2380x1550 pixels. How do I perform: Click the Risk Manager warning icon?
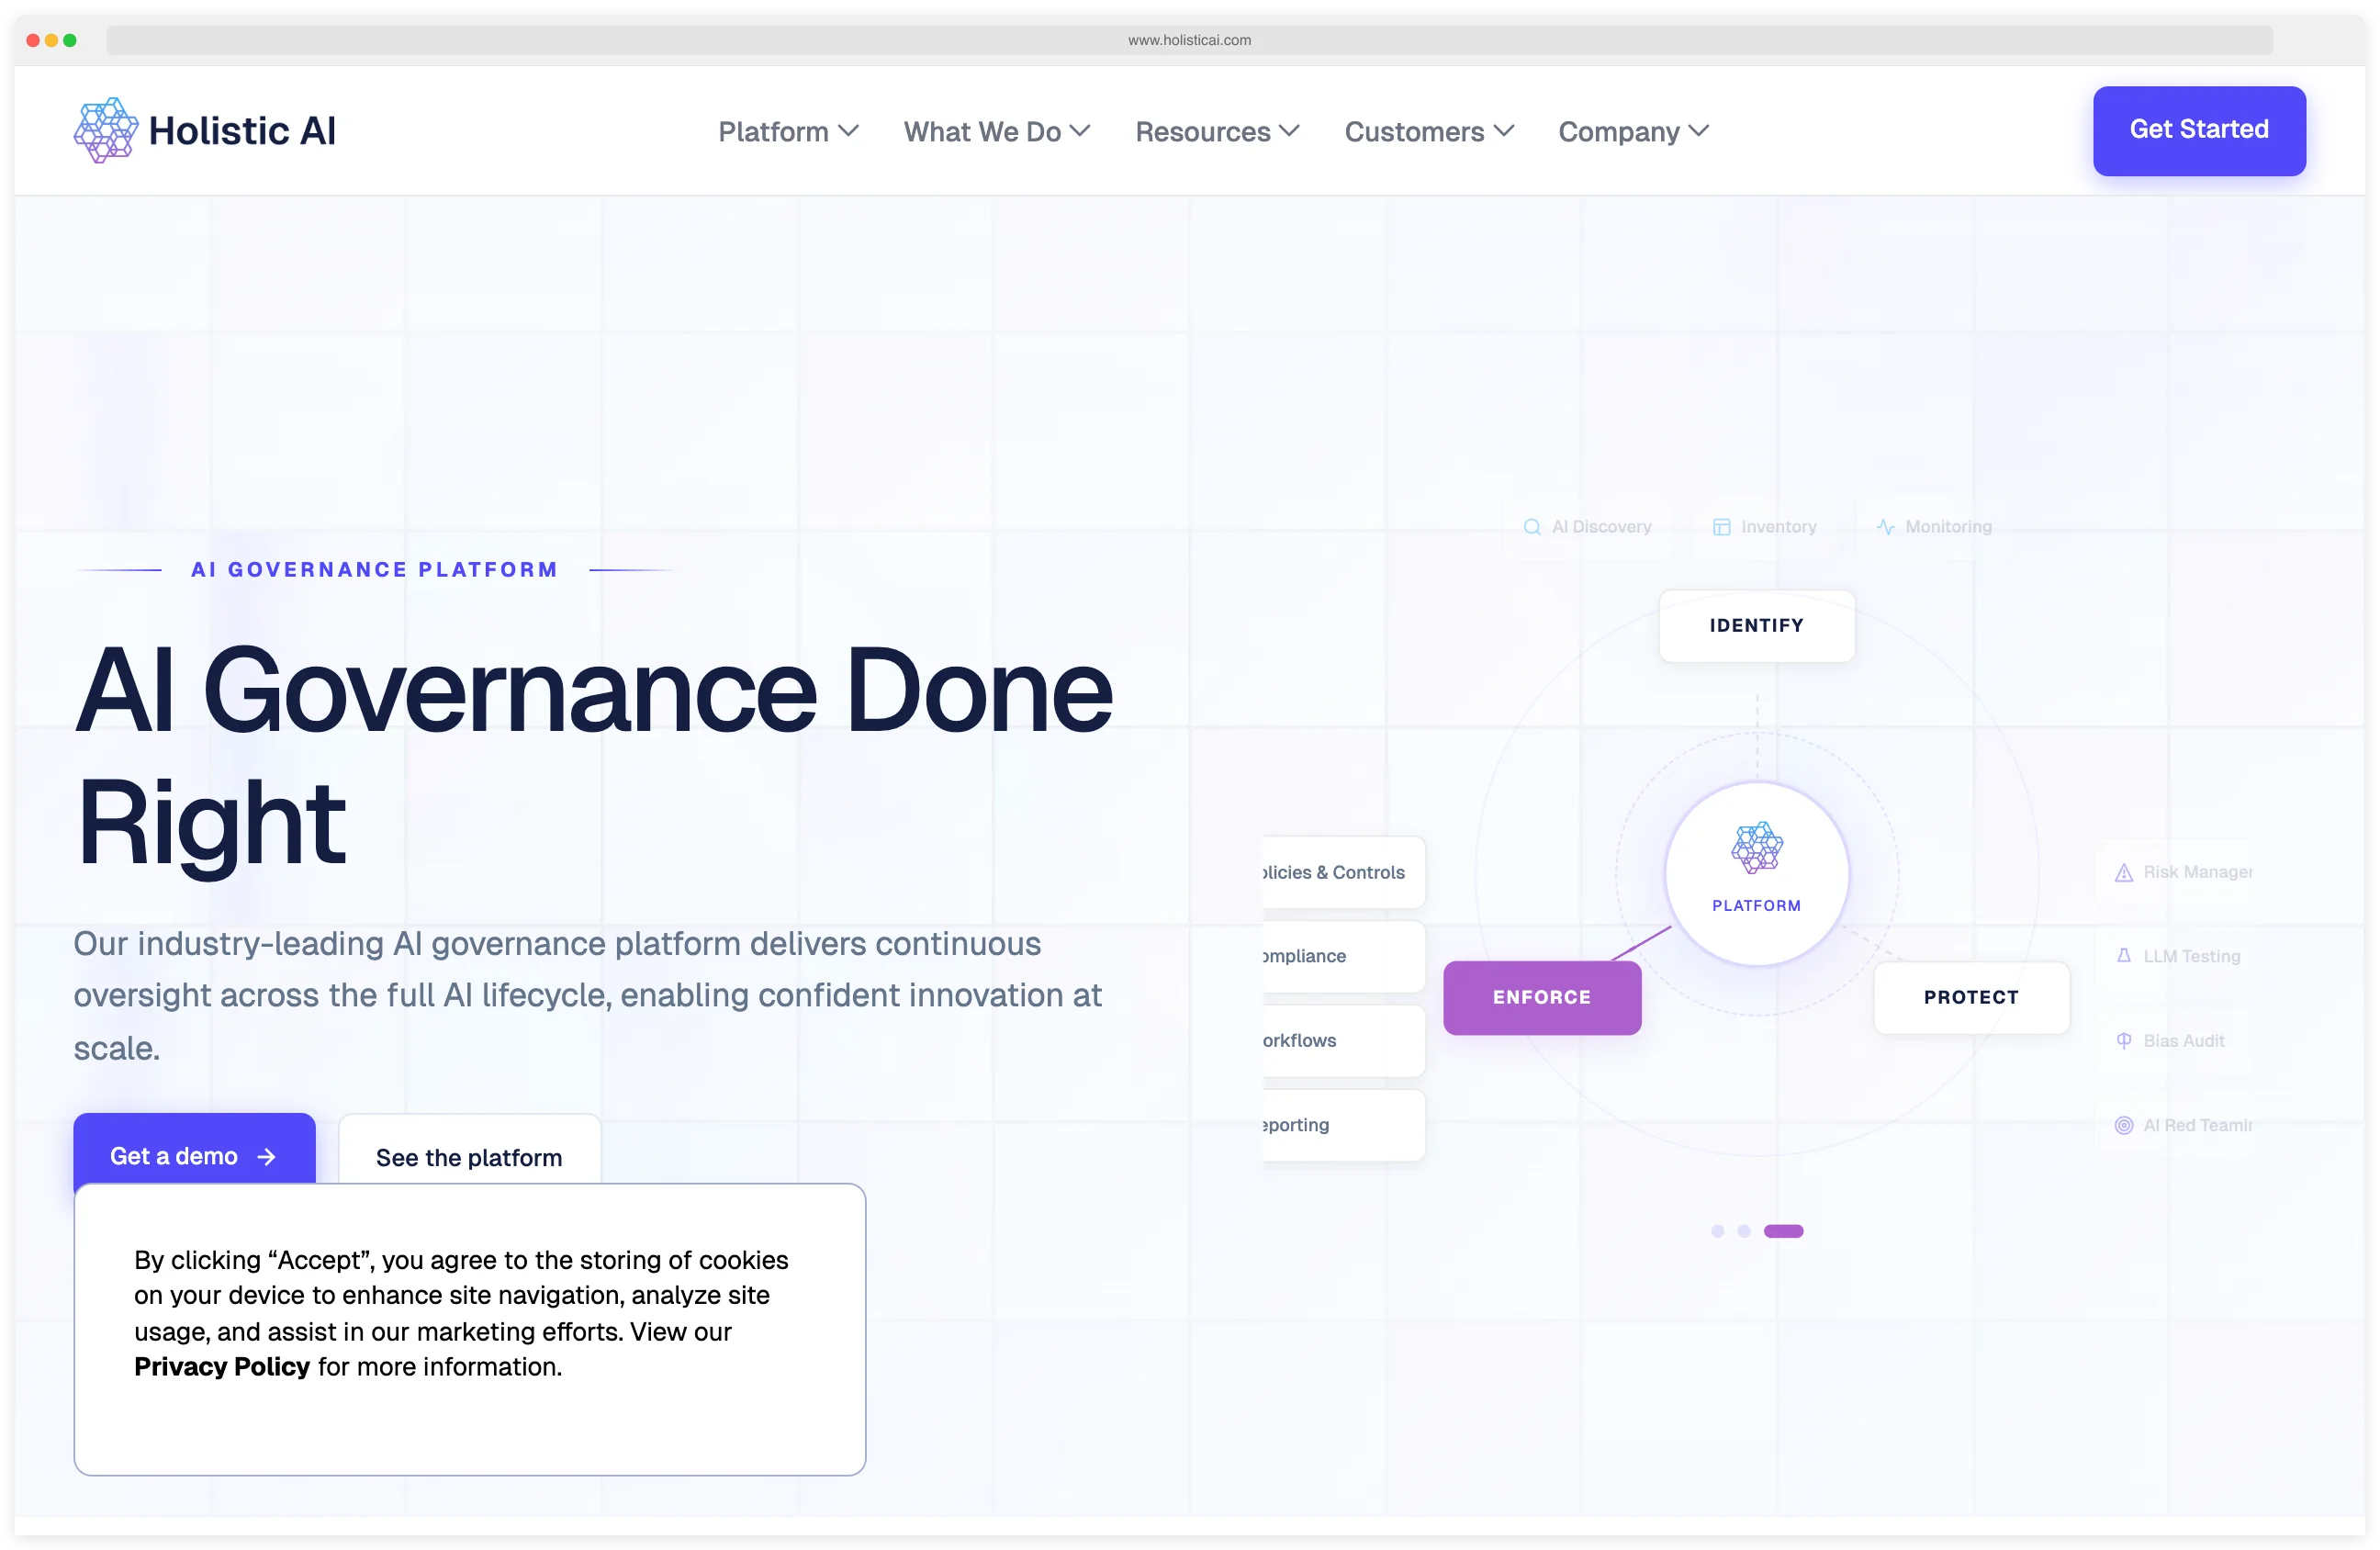pos(2124,872)
